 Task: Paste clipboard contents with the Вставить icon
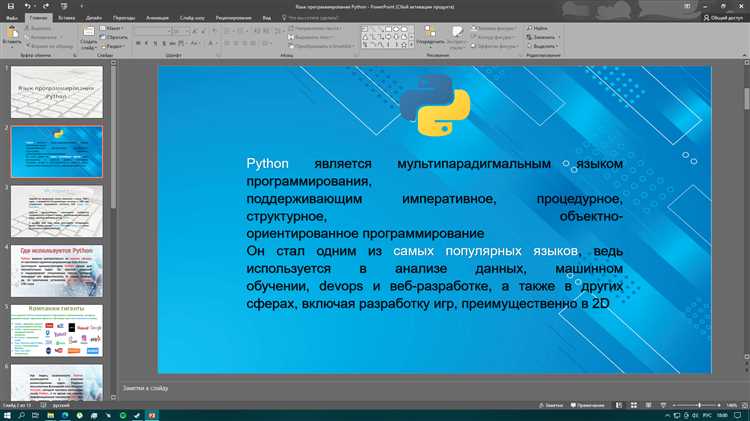(11, 36)
